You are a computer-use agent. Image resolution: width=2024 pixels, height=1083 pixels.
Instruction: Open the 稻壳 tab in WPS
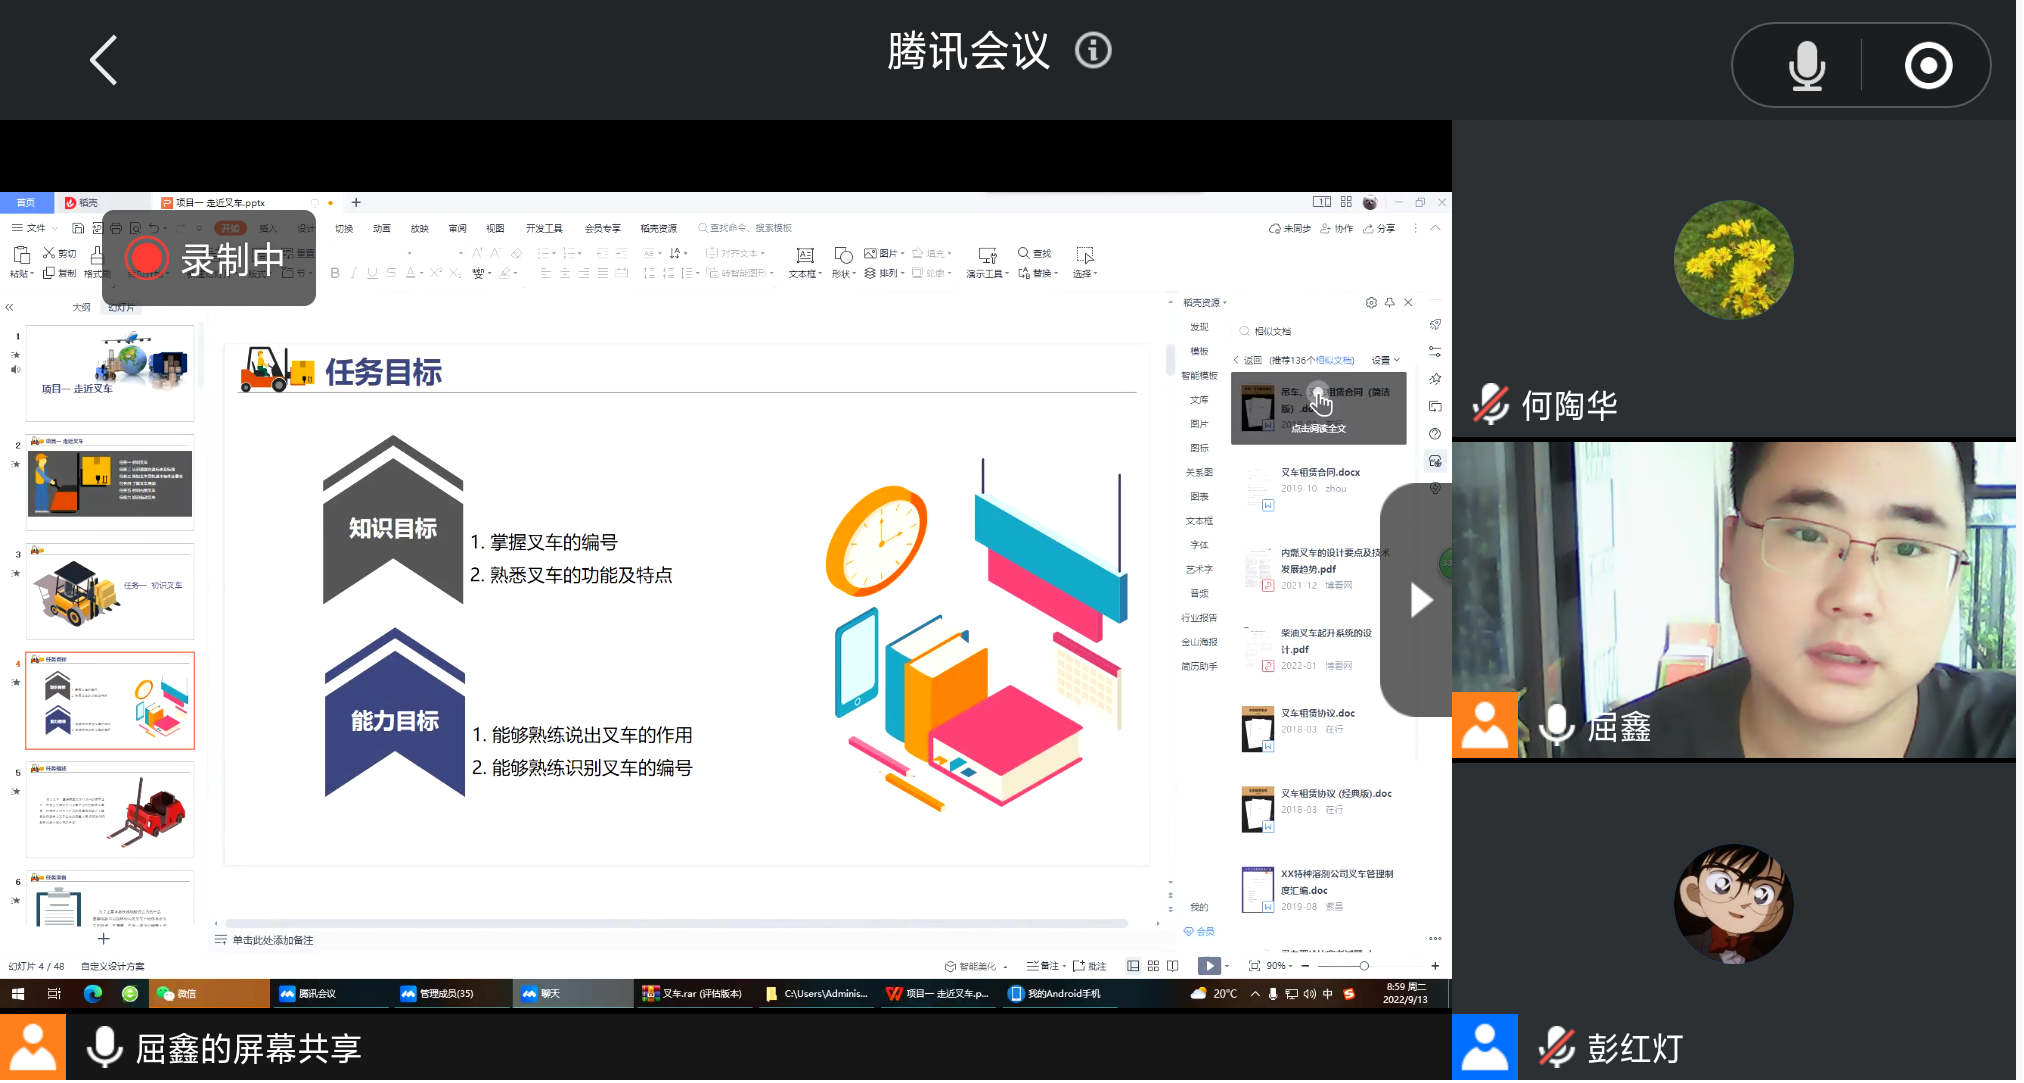tap(82, 202)
